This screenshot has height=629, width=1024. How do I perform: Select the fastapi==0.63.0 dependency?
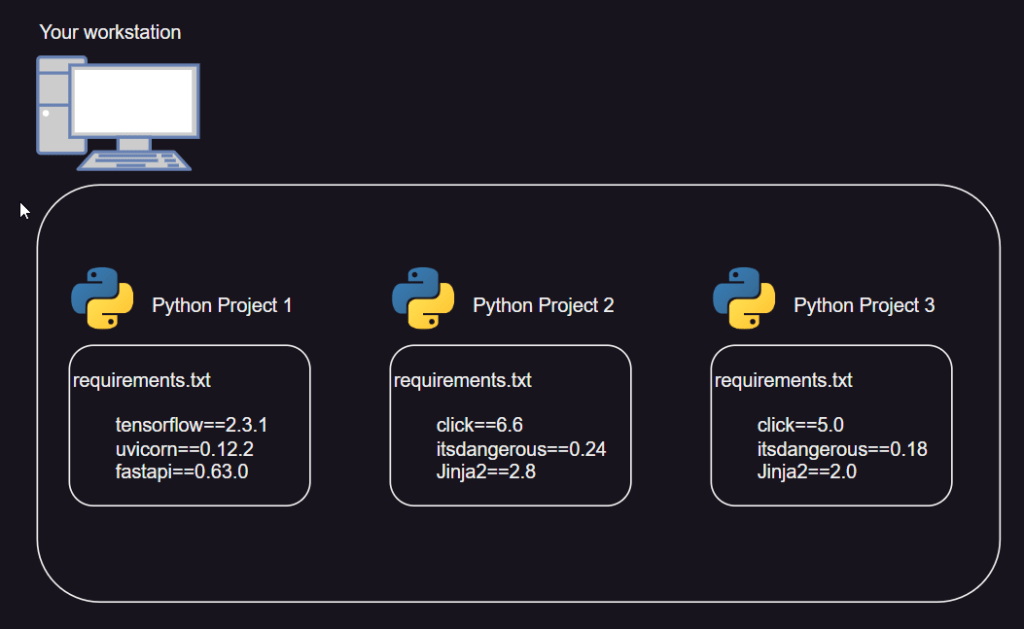coord(181,471)
